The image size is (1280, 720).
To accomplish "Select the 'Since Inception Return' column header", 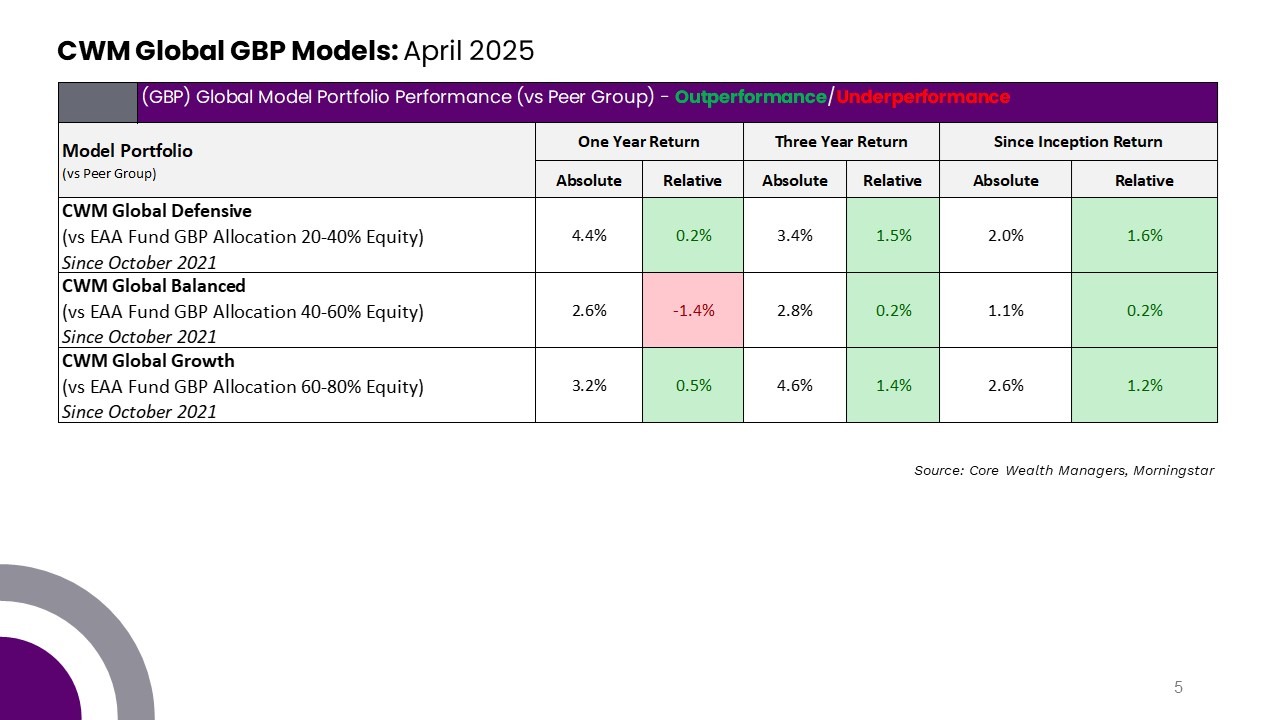I will pyautogui.click(x=1078, y=142).
